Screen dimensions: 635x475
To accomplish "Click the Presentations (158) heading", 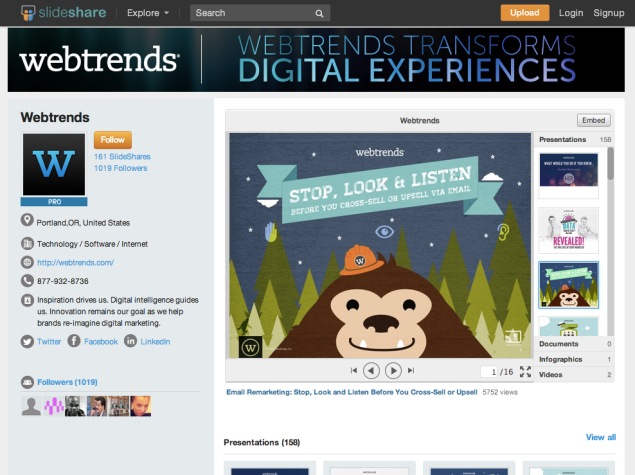I will coord(262,442).
